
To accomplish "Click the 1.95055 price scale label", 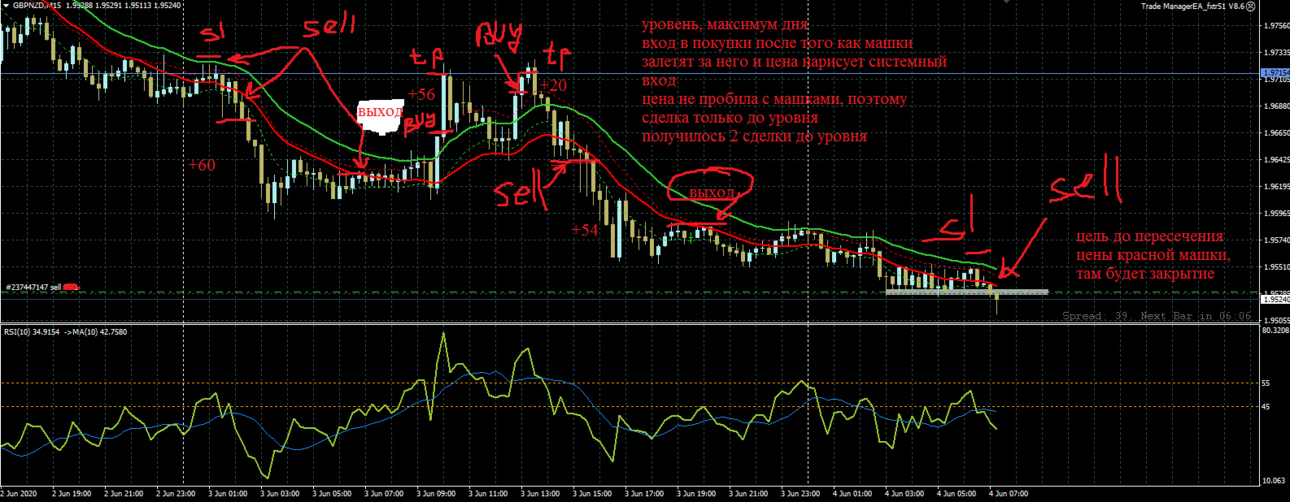I will click(1276, 320).
